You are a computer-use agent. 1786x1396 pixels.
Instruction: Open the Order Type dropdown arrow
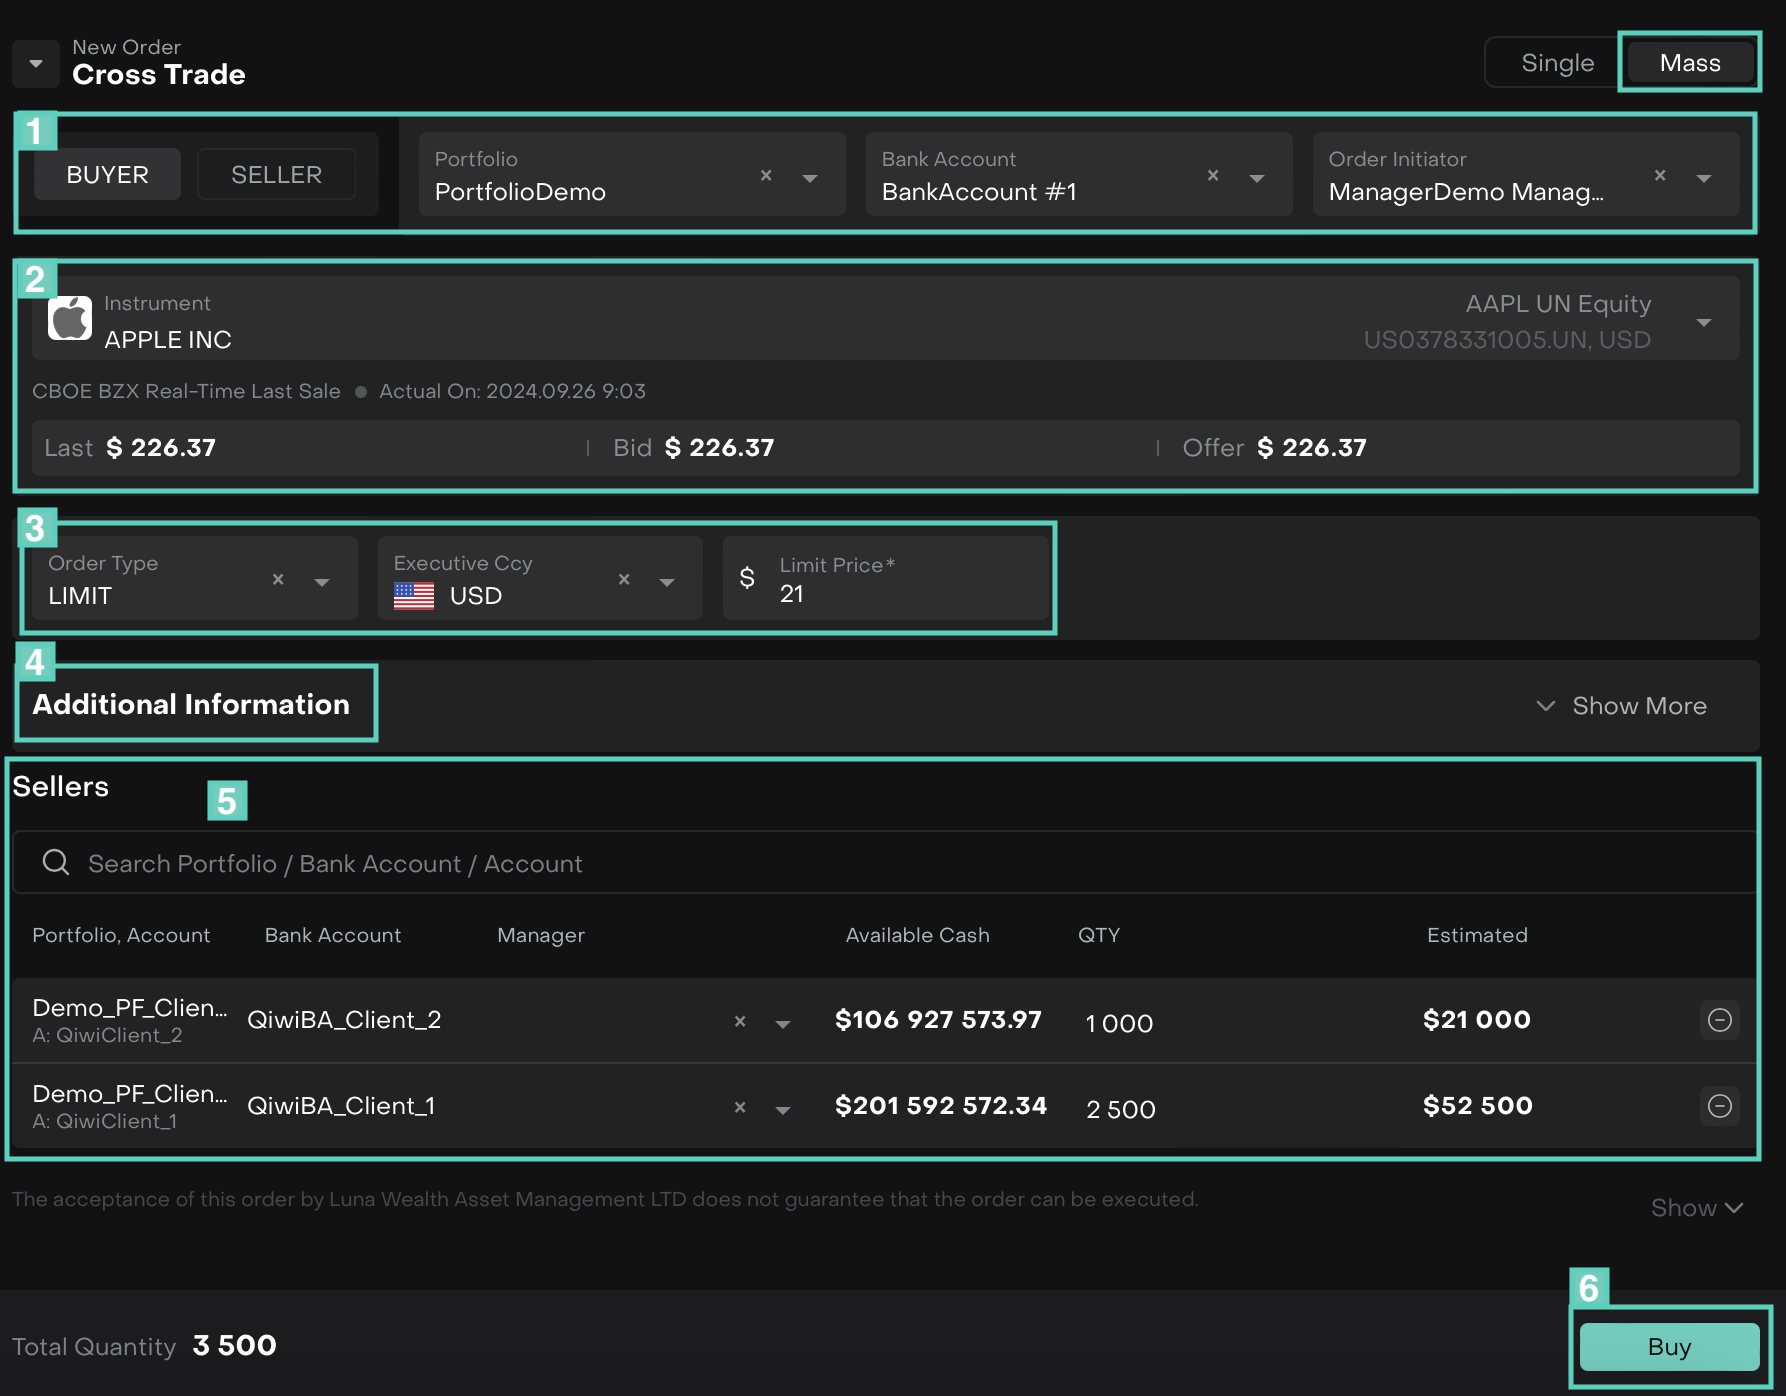[x=322, y=582]
